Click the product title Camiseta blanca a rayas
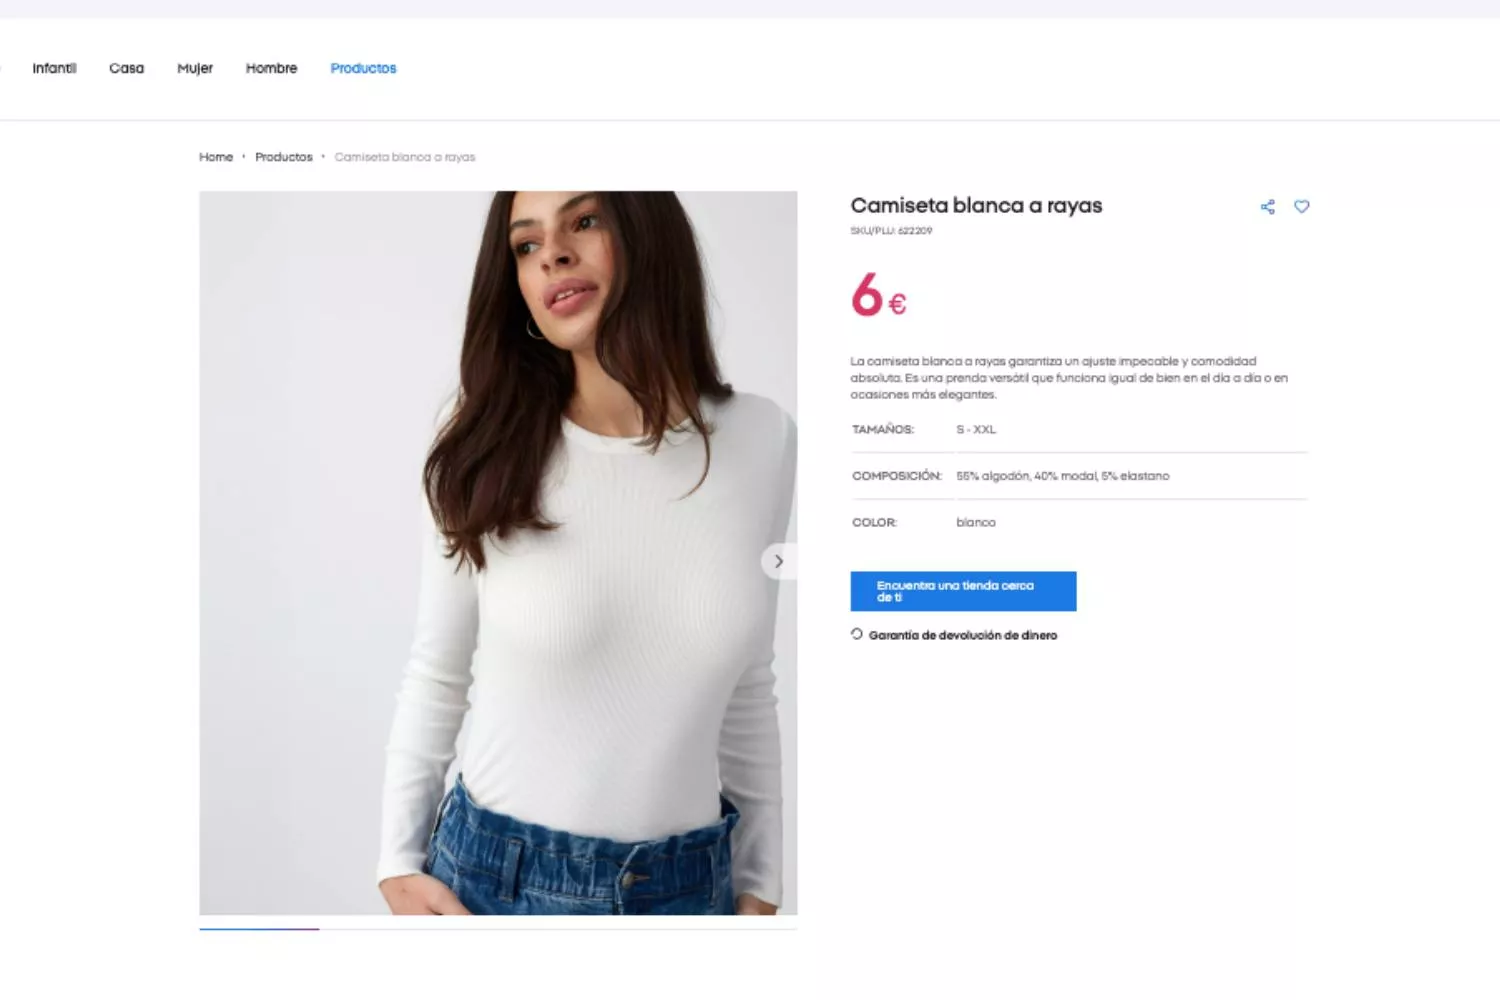Viewport: 1500px width, 1000px height. coord(976,205)
